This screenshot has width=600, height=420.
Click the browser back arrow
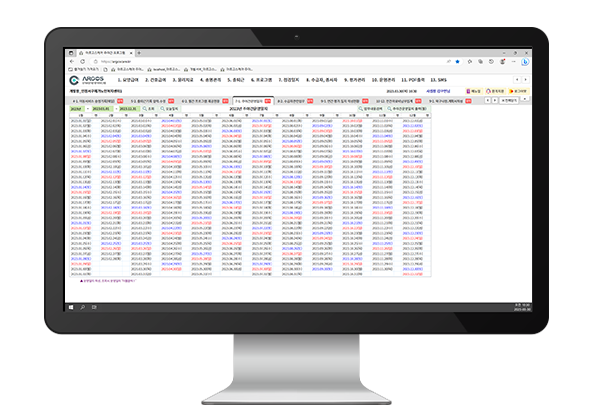[73, 59]
